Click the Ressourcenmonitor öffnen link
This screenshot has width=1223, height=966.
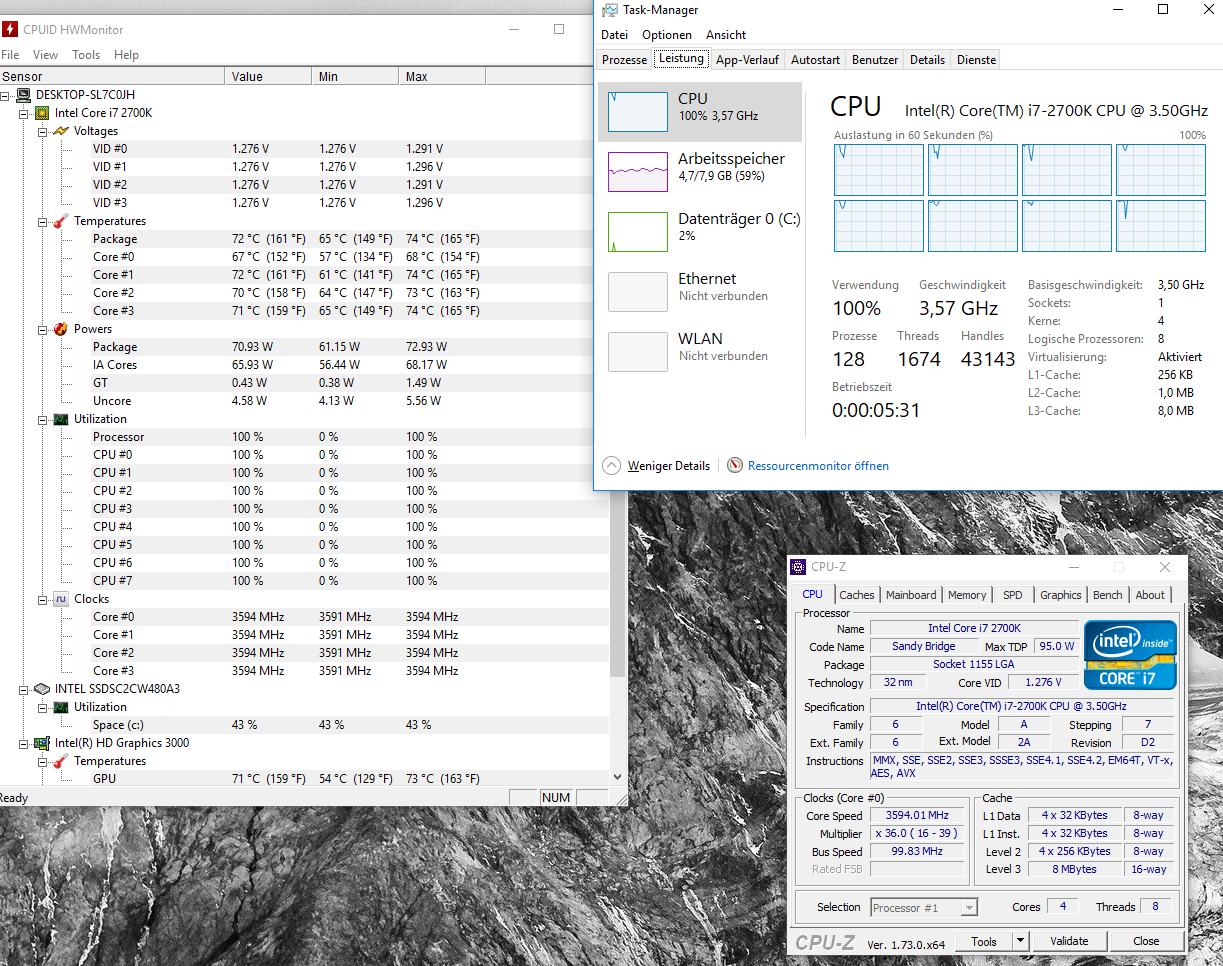click(818, 466)
